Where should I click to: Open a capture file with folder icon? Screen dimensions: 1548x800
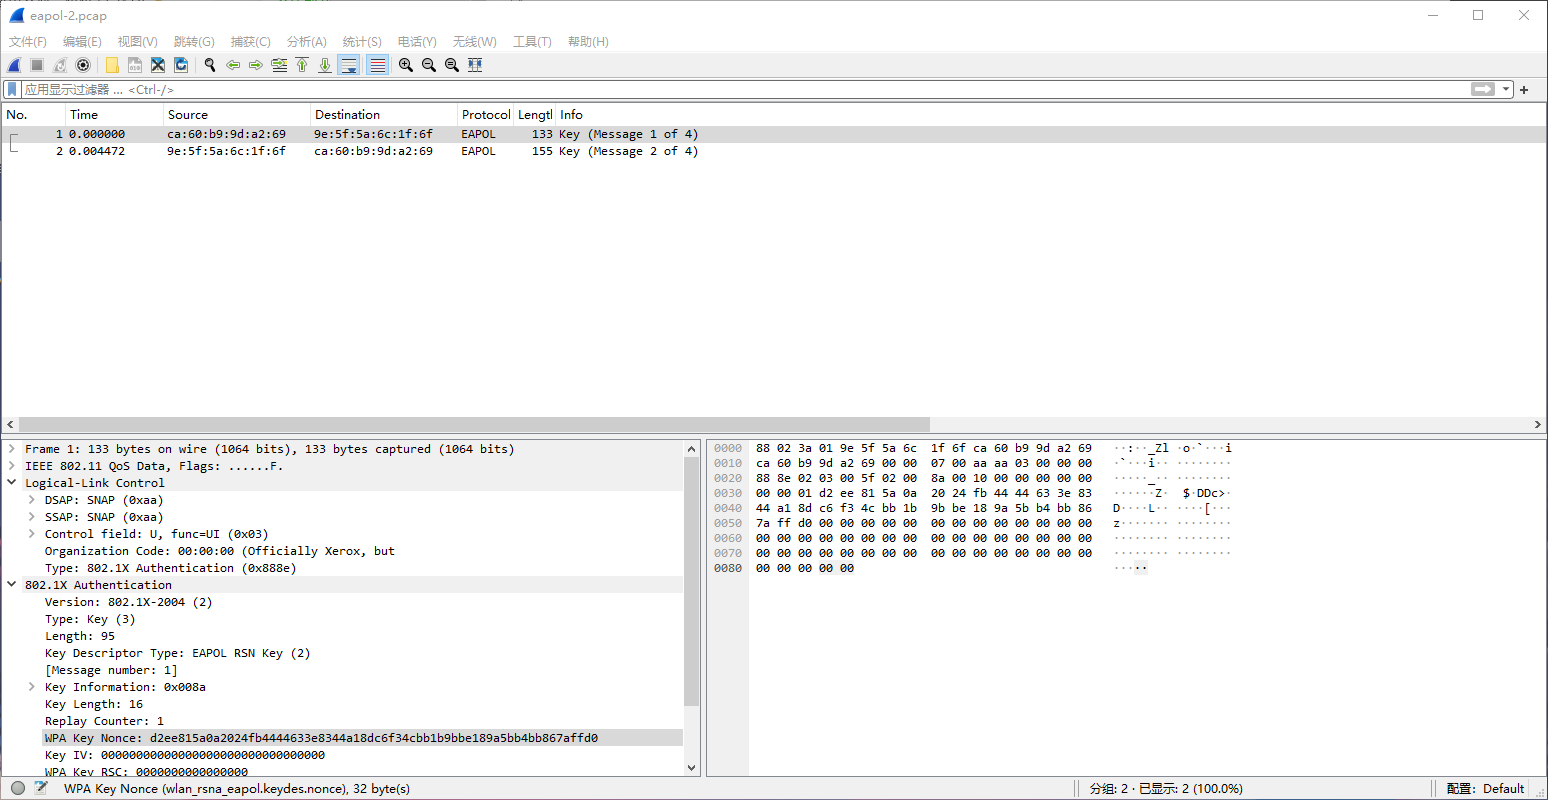pos(112,65)
